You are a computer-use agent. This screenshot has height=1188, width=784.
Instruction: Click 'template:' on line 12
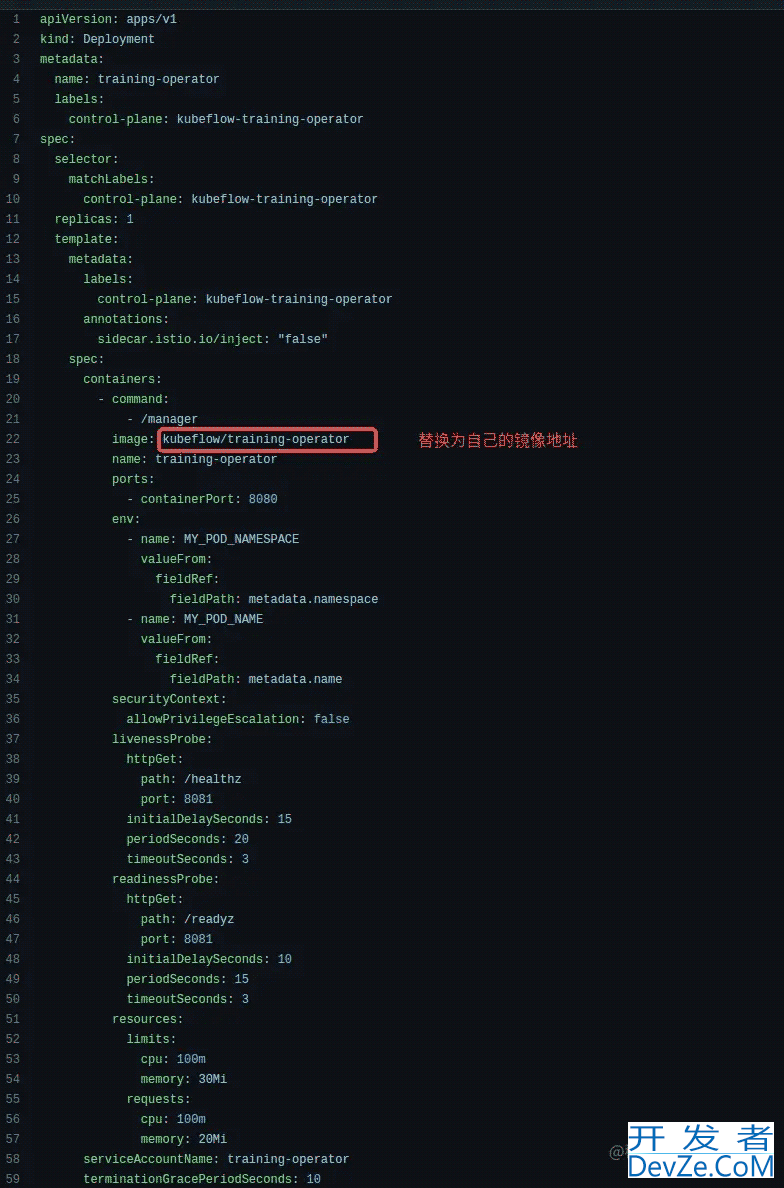(x=86, y=239)
